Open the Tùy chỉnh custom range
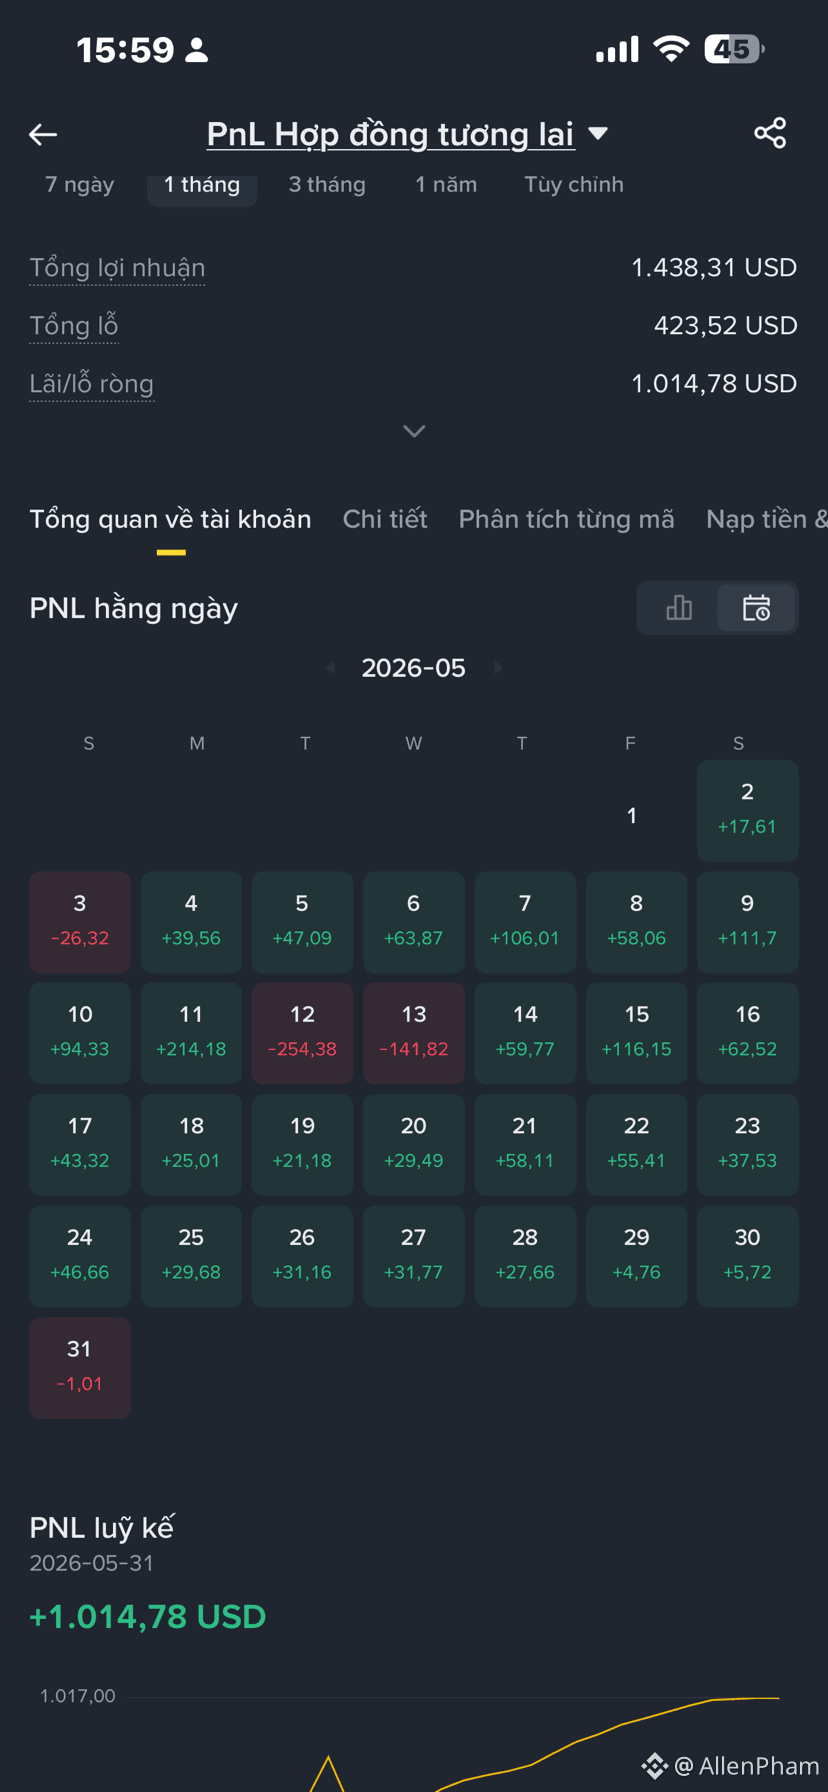The width and height of the screenshot is (828, 1792). pyautogui.click(x=574, y=185)
